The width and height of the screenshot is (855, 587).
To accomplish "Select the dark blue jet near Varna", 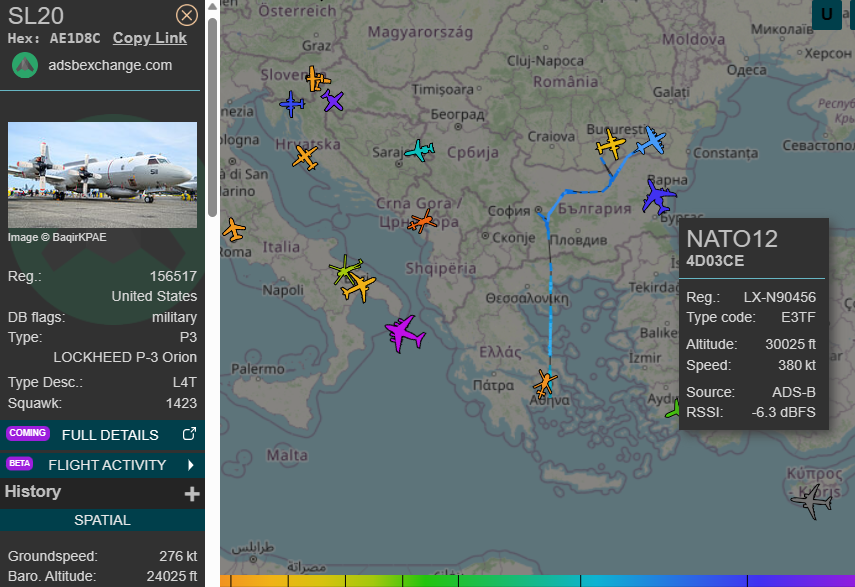I will click(658, 196).
